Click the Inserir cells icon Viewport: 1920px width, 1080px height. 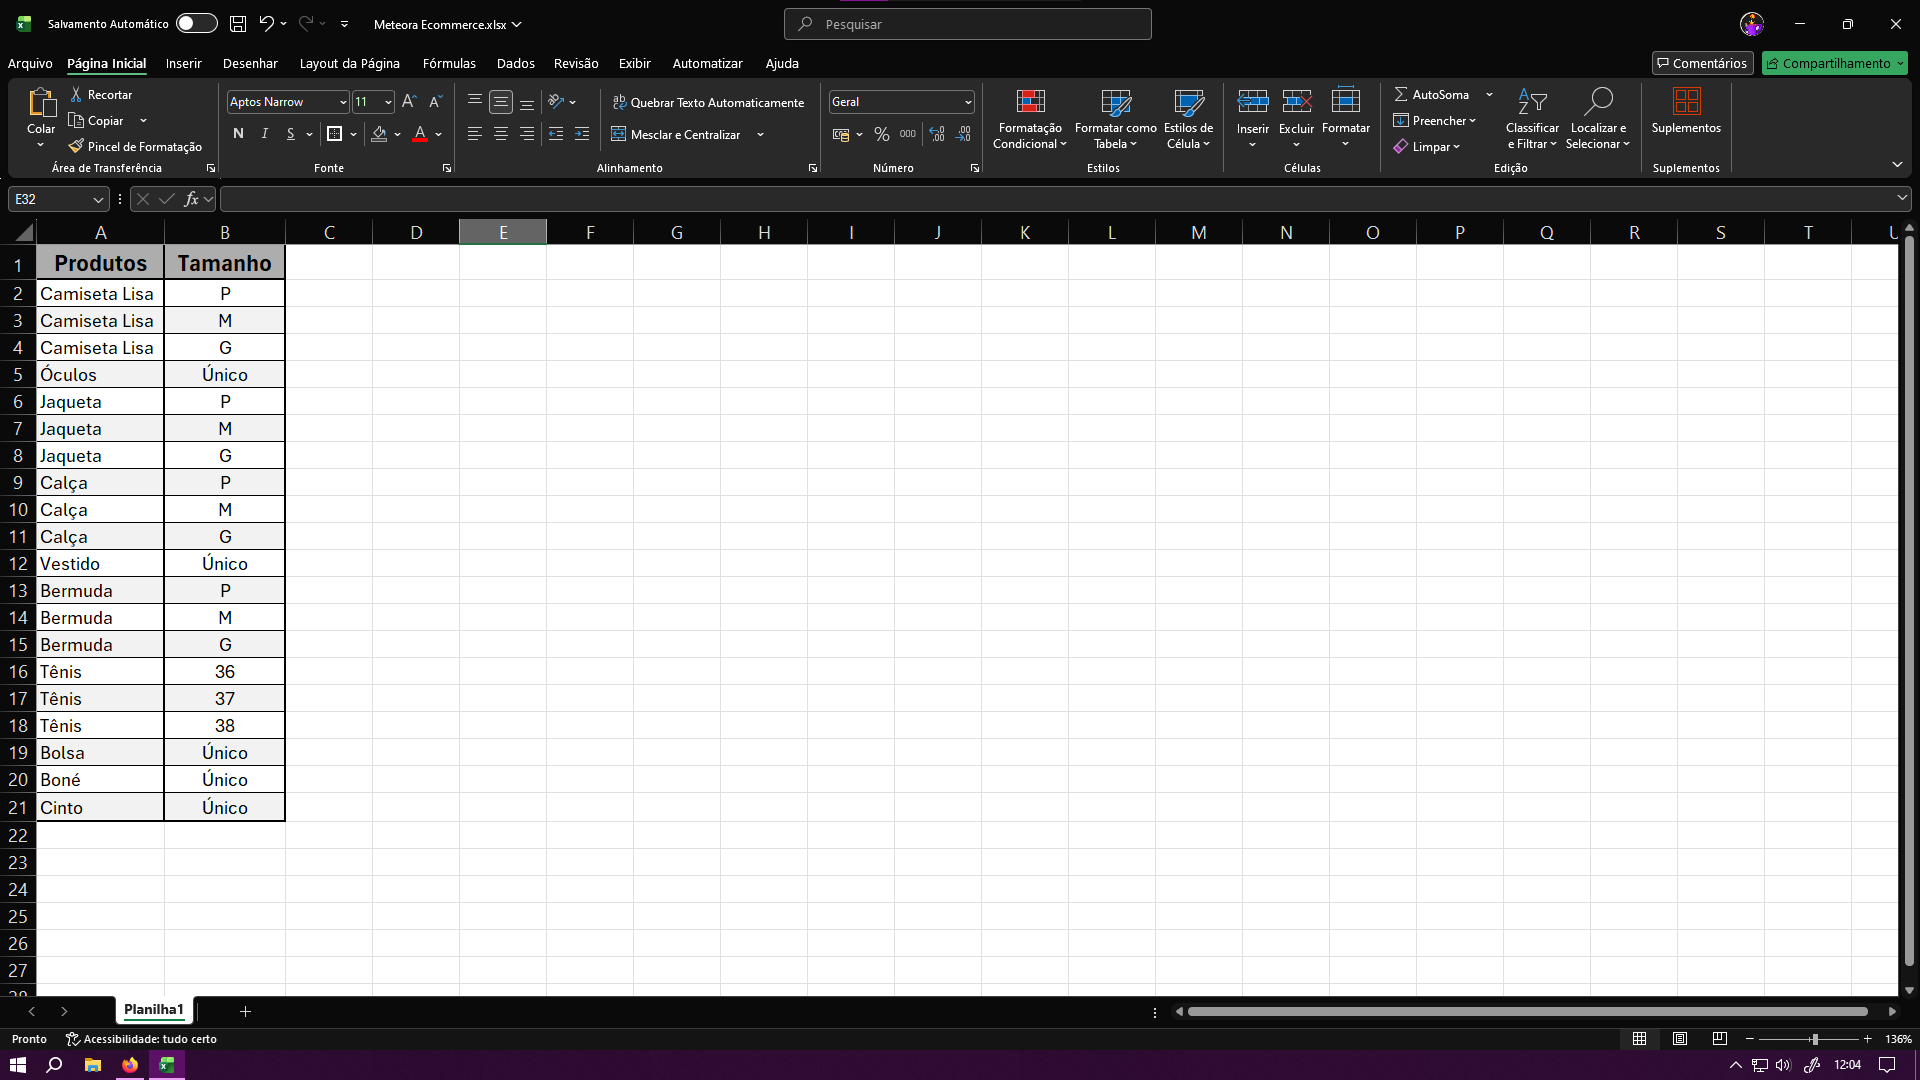click(1252, 102)
